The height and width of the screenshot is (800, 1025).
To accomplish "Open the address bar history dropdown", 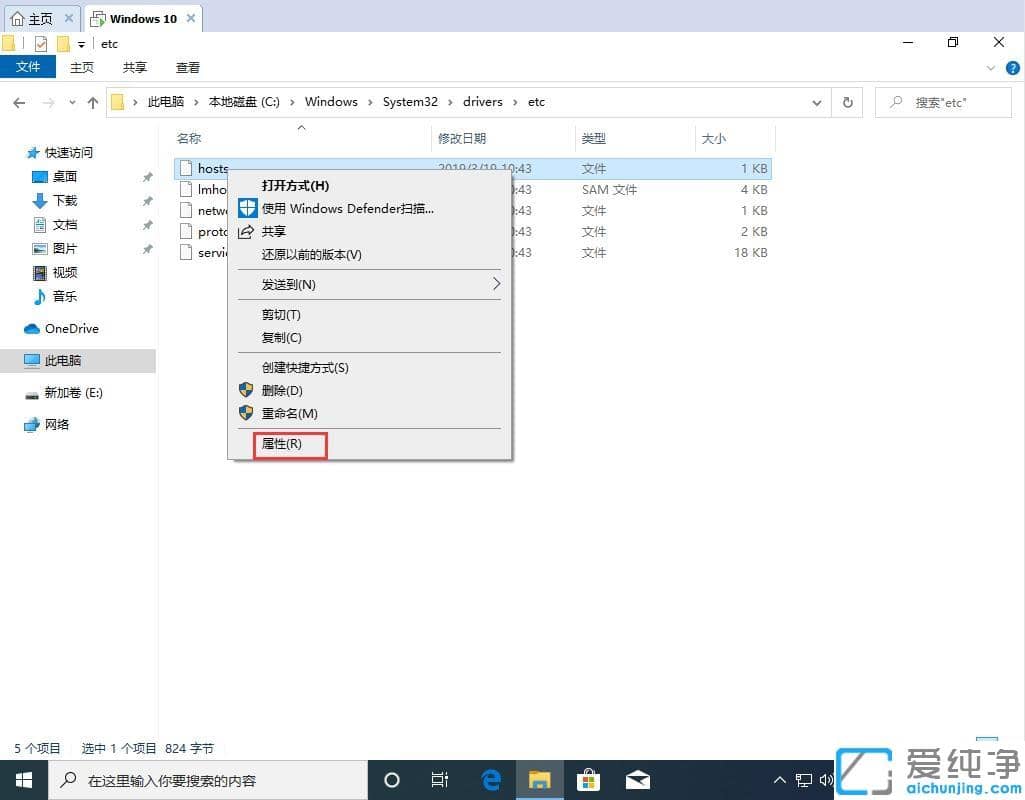I will pyautogui.click(x=816, y=101).
